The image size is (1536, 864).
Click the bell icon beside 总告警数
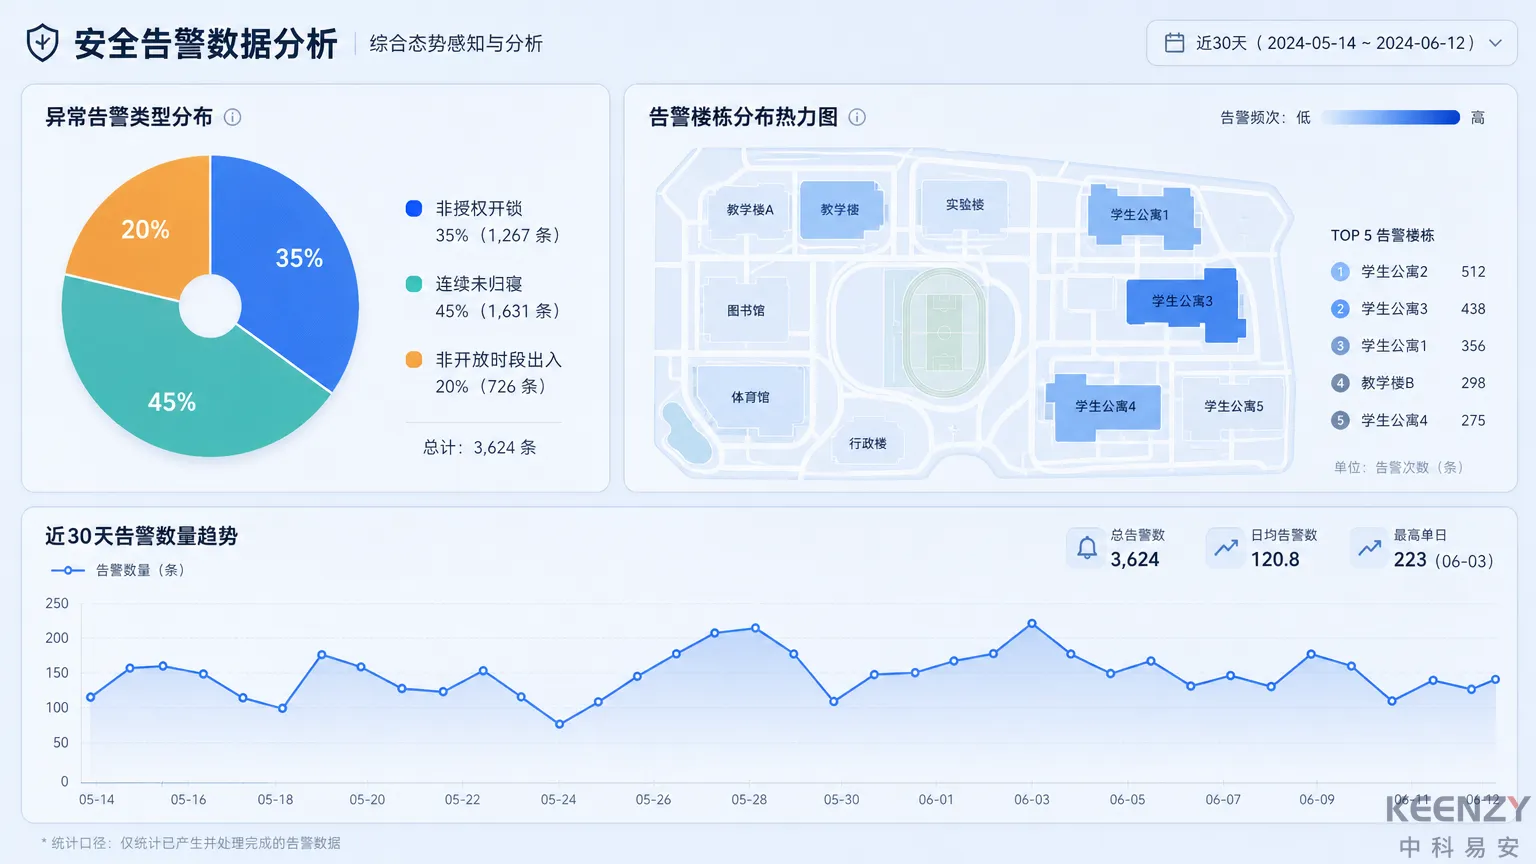tap(1087, 548)
